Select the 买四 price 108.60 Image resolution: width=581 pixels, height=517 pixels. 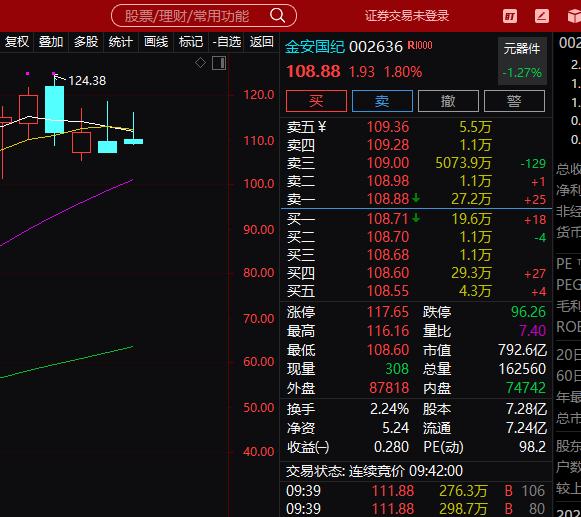click(x=388, y=273)
